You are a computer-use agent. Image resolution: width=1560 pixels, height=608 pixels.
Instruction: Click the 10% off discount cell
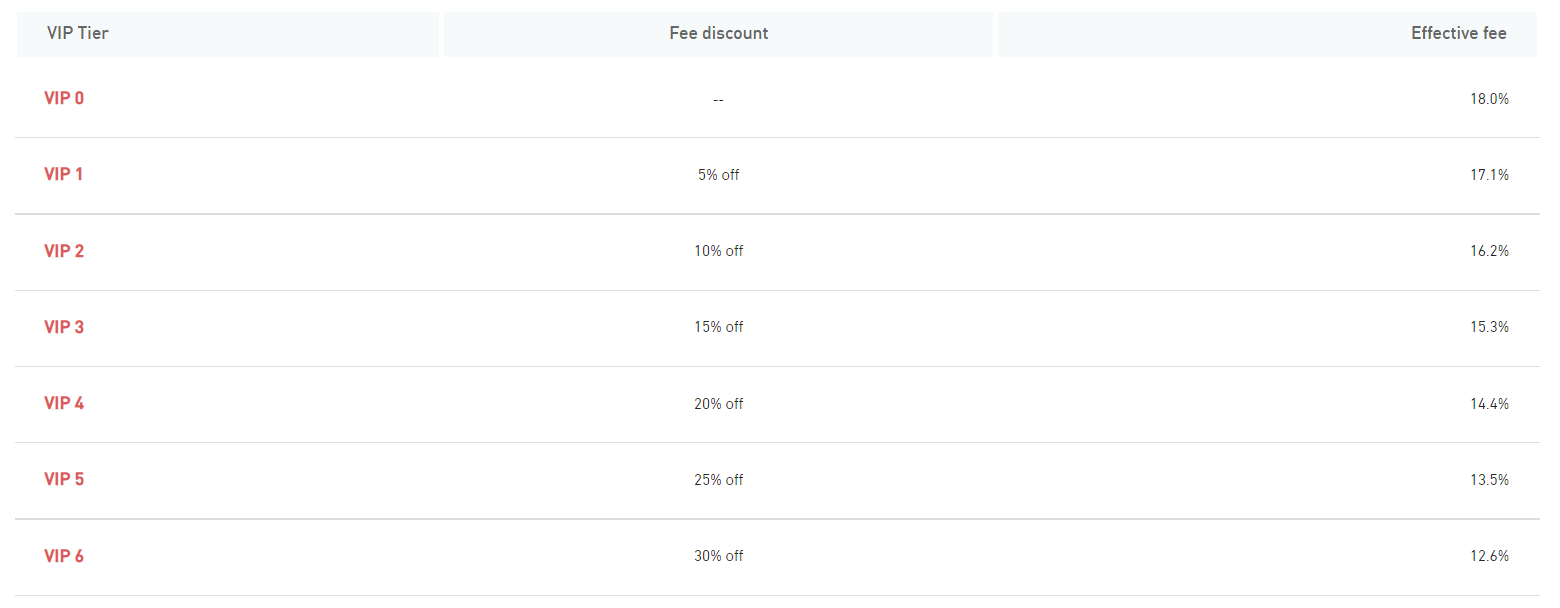point(719,251)
